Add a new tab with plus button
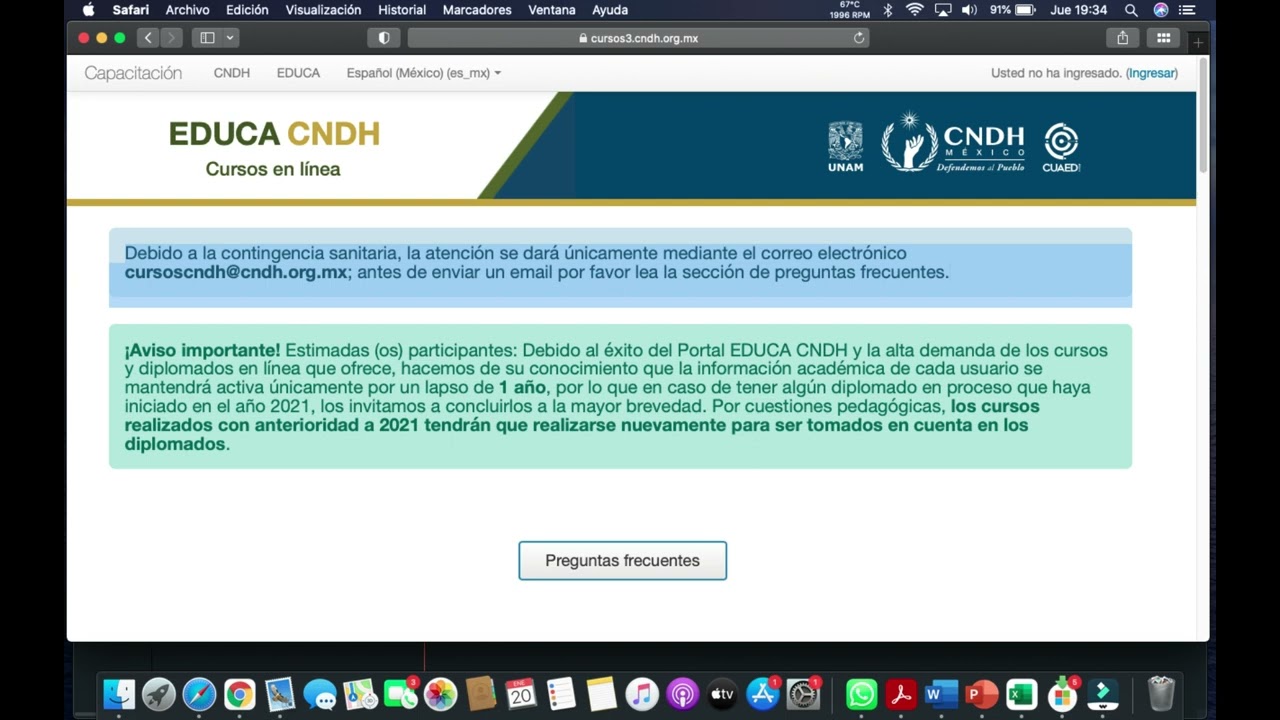This screenshot has width=1280, height=720. (1197, 42)
